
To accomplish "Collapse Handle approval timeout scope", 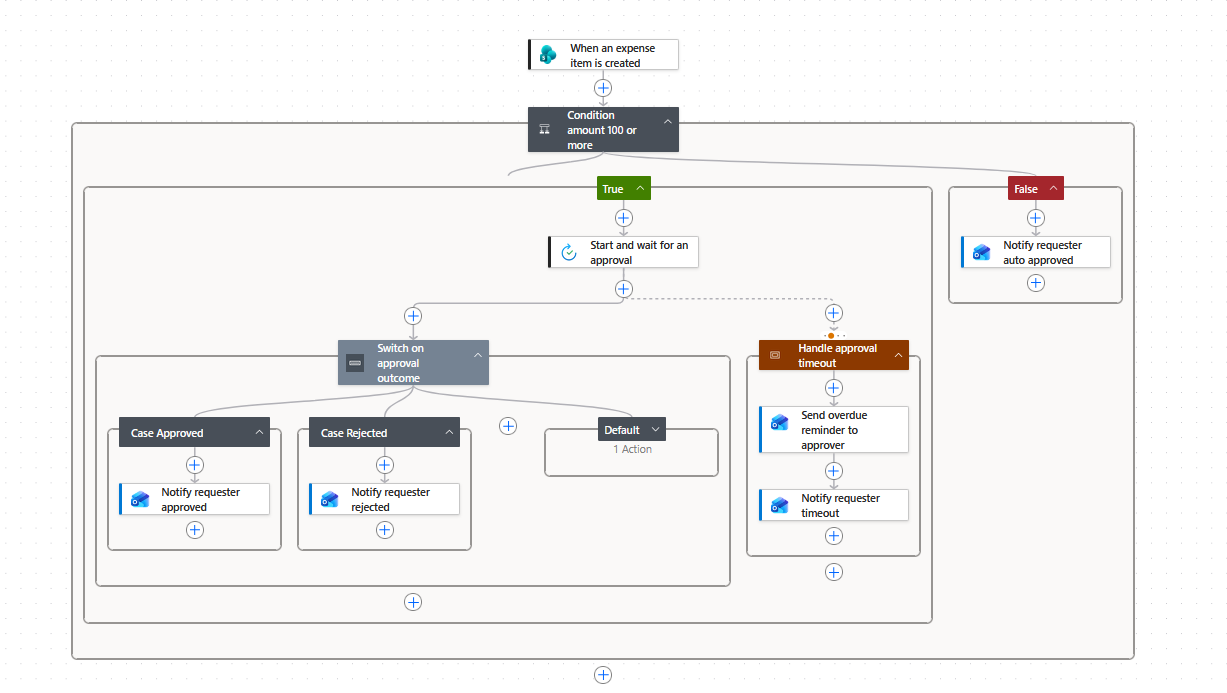I will click(898, 355).
